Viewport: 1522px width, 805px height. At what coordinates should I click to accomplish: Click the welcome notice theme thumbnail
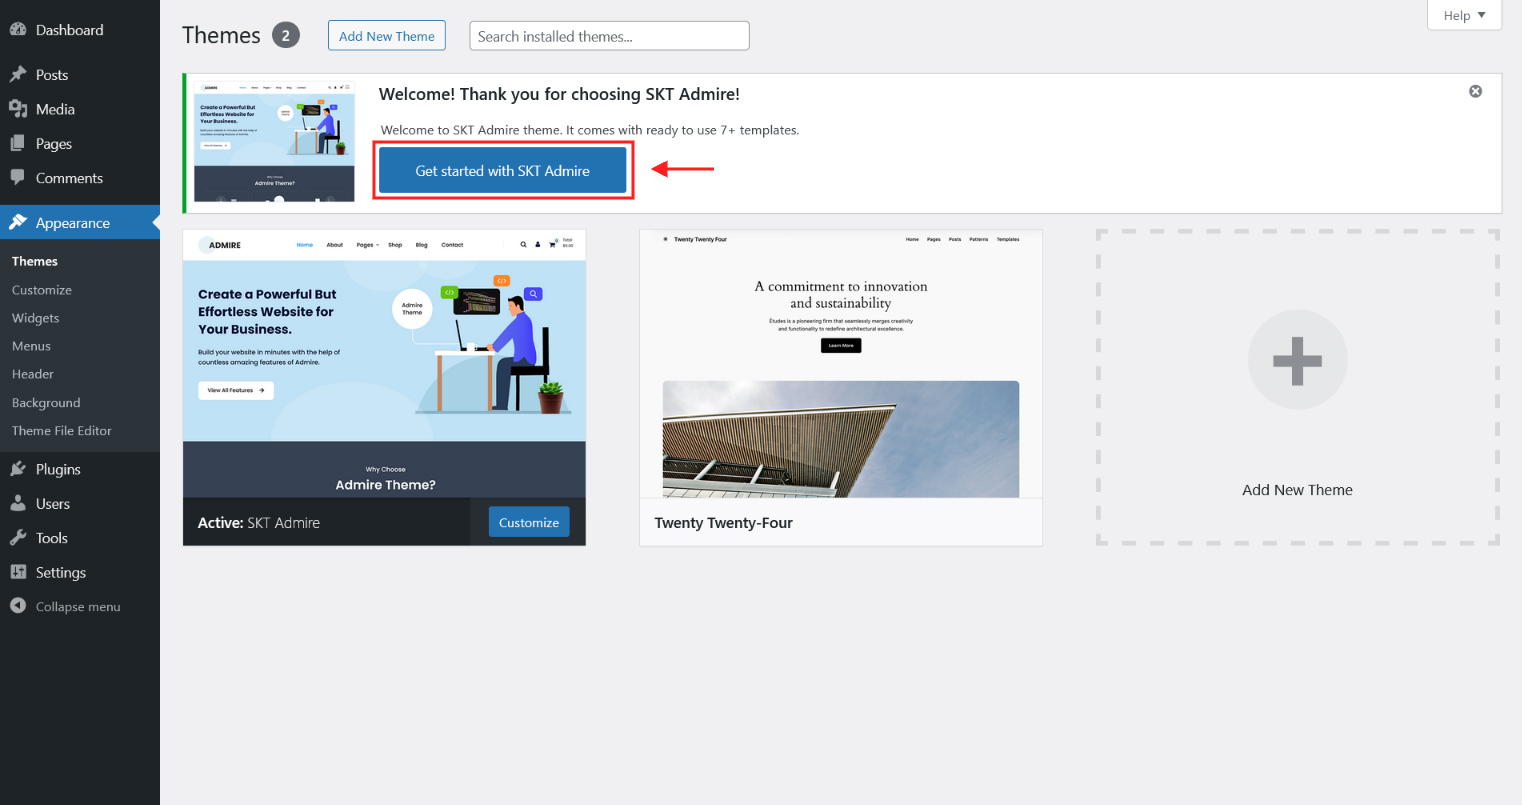(275, 142)
